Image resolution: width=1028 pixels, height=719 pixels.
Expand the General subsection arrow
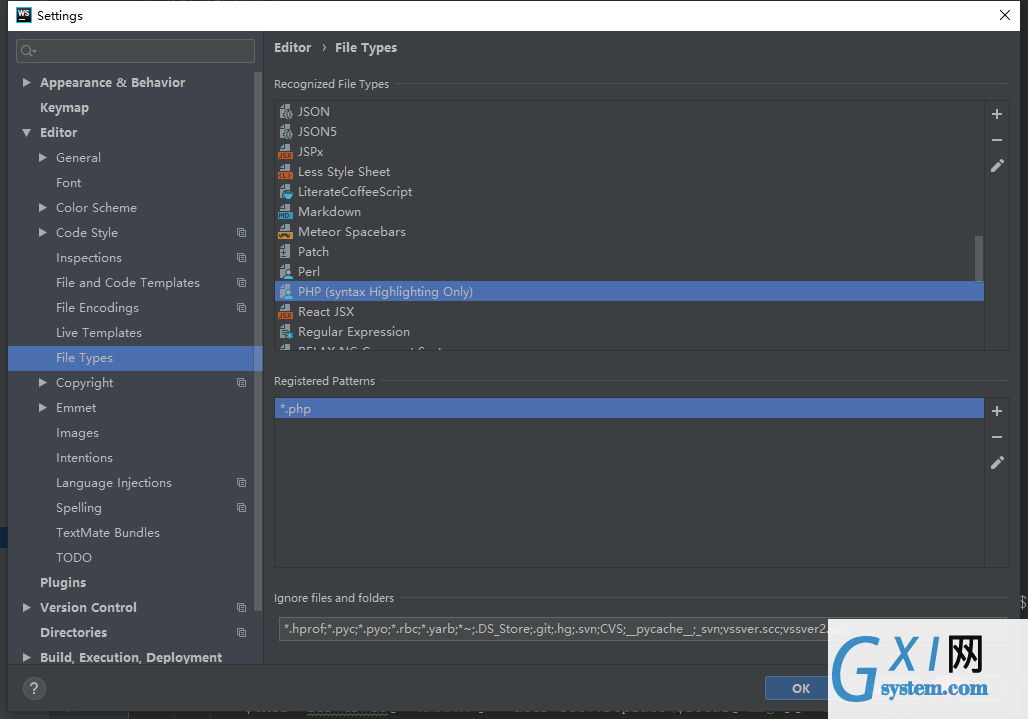pos(43,157)
